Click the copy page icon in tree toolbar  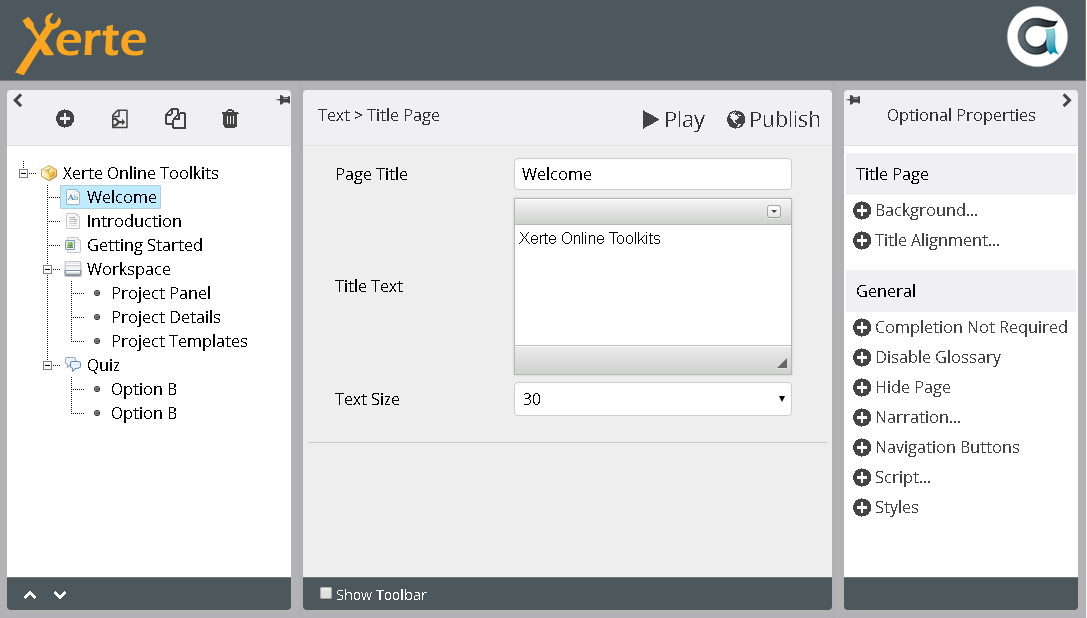tap(175, 119)
